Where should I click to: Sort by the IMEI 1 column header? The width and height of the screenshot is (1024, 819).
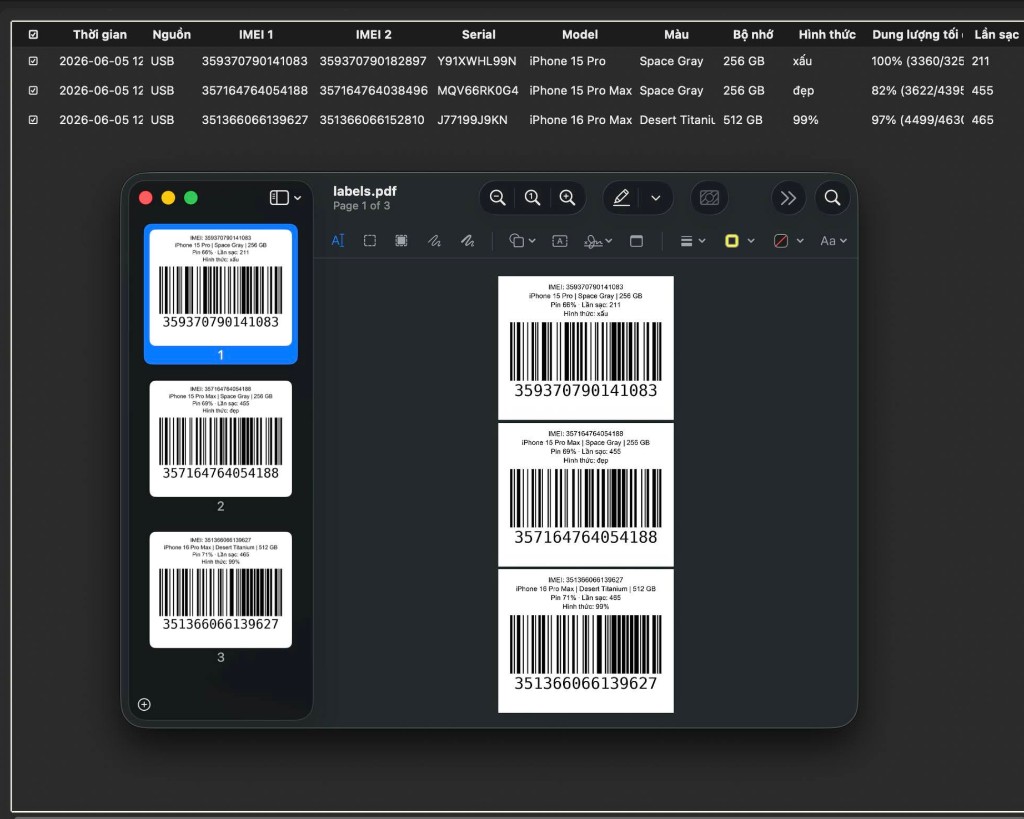point(255,35)
